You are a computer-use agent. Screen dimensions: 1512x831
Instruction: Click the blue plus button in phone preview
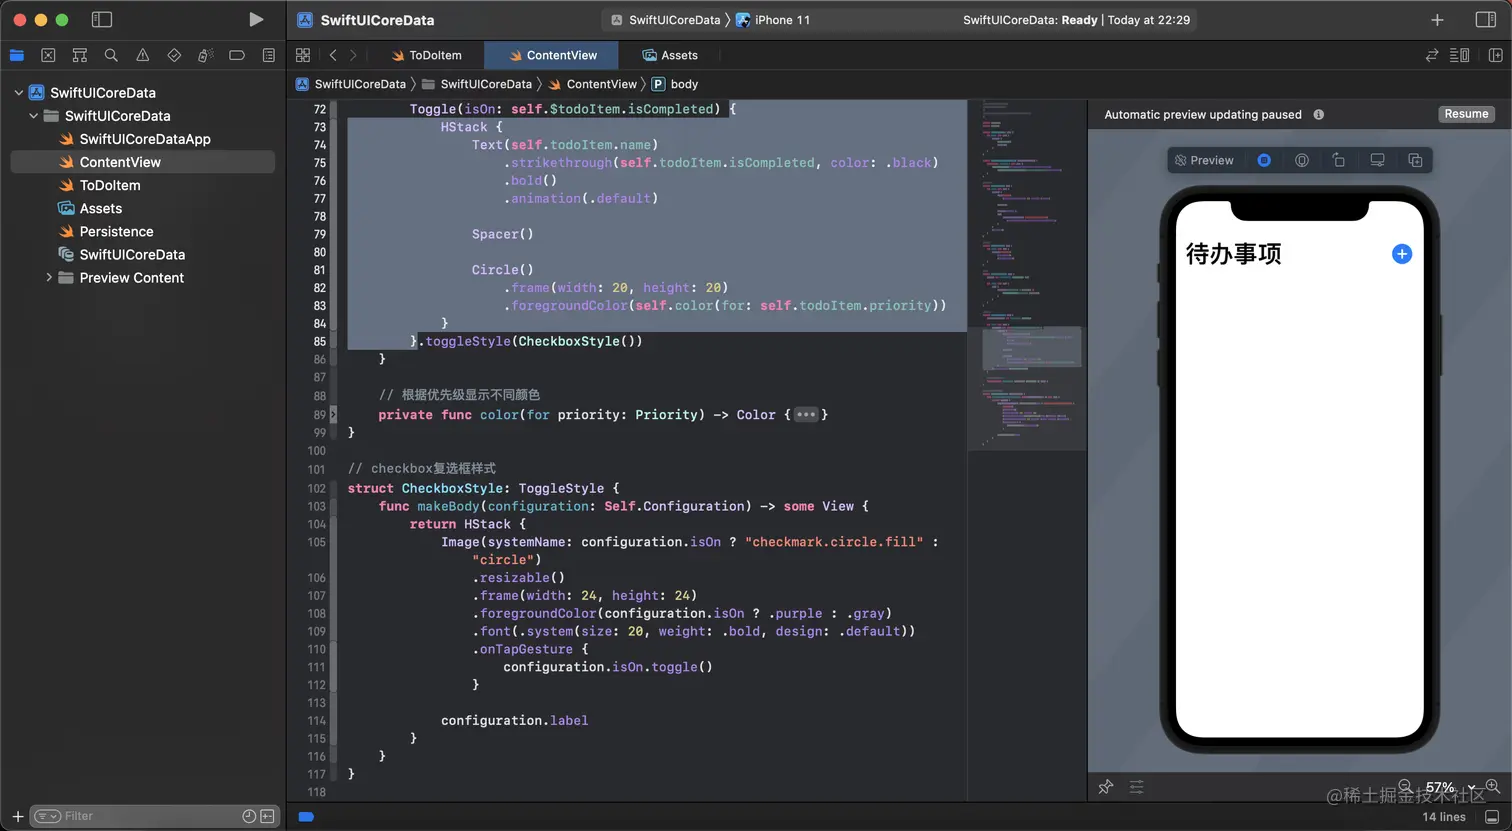1402,254
